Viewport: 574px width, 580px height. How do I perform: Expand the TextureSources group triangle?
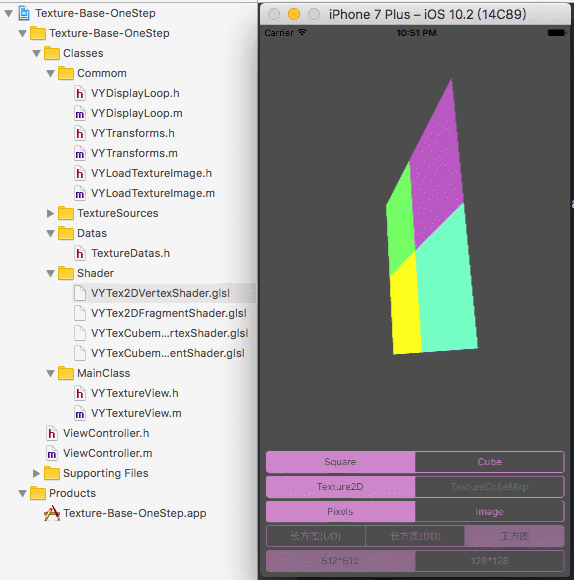(x=51, y=213)
